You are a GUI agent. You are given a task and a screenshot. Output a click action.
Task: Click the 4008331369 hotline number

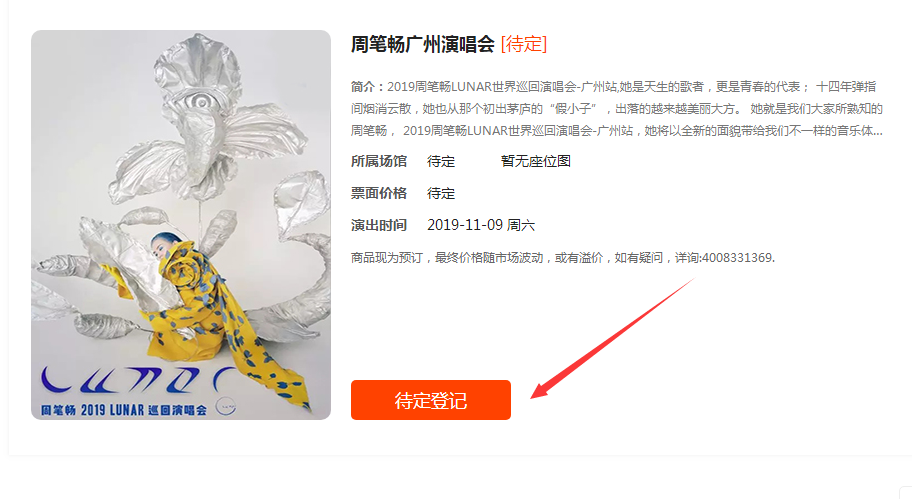click(x=737, y=258)
